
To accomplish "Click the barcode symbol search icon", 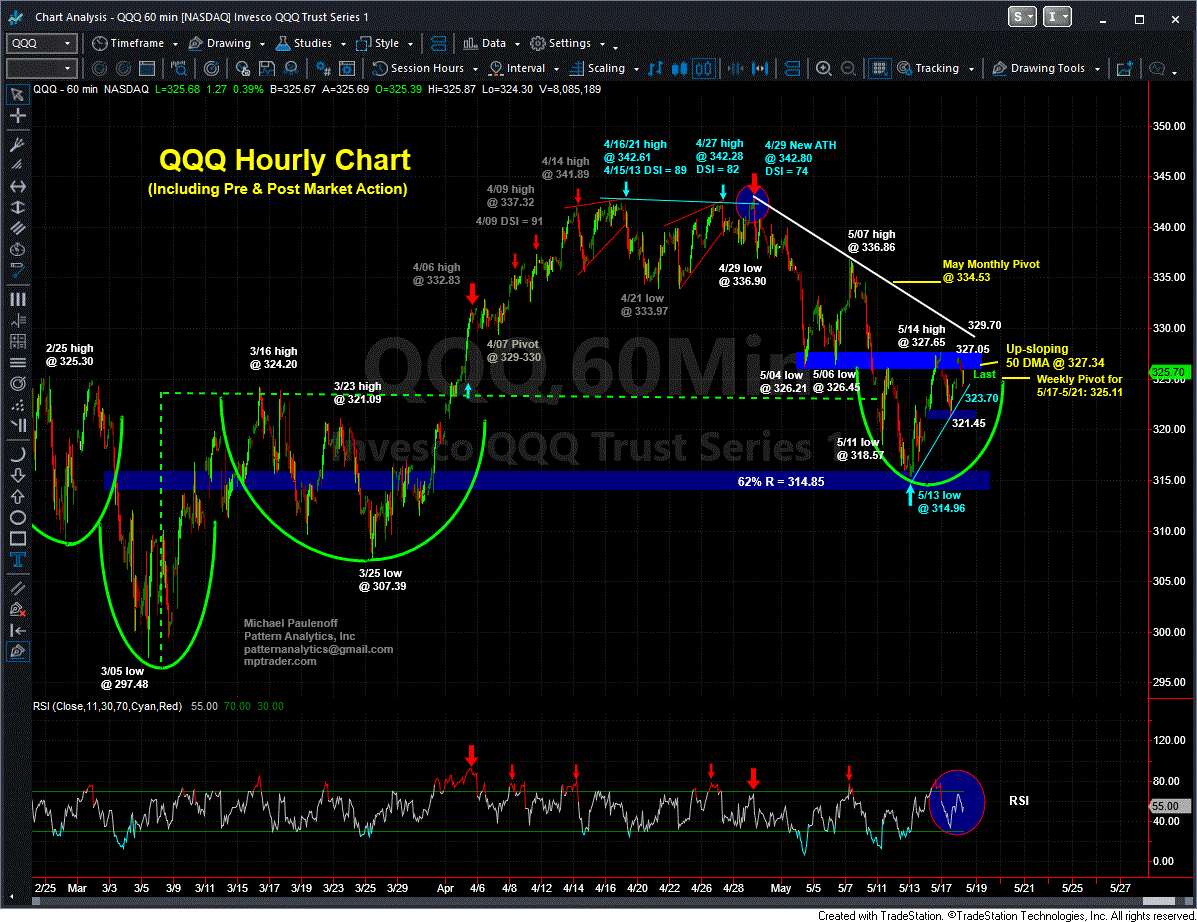I will click(179, 69).
